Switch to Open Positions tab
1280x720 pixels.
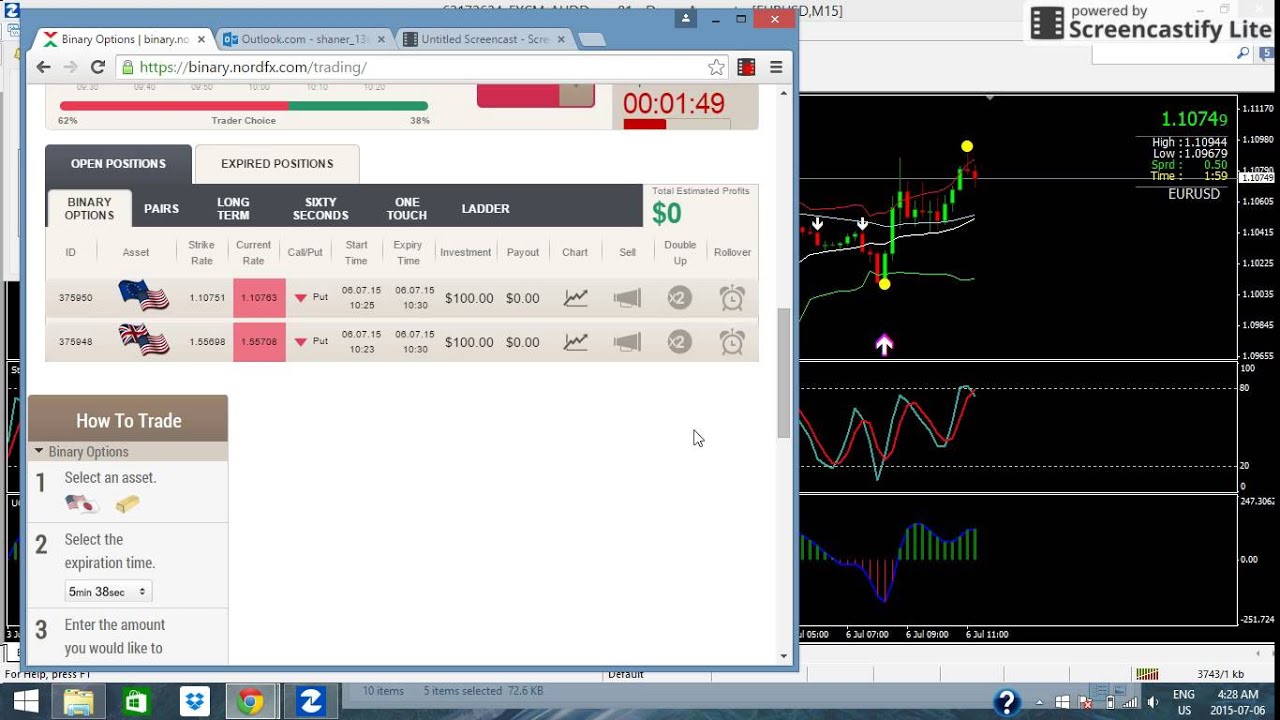click(x=118, y=164)
